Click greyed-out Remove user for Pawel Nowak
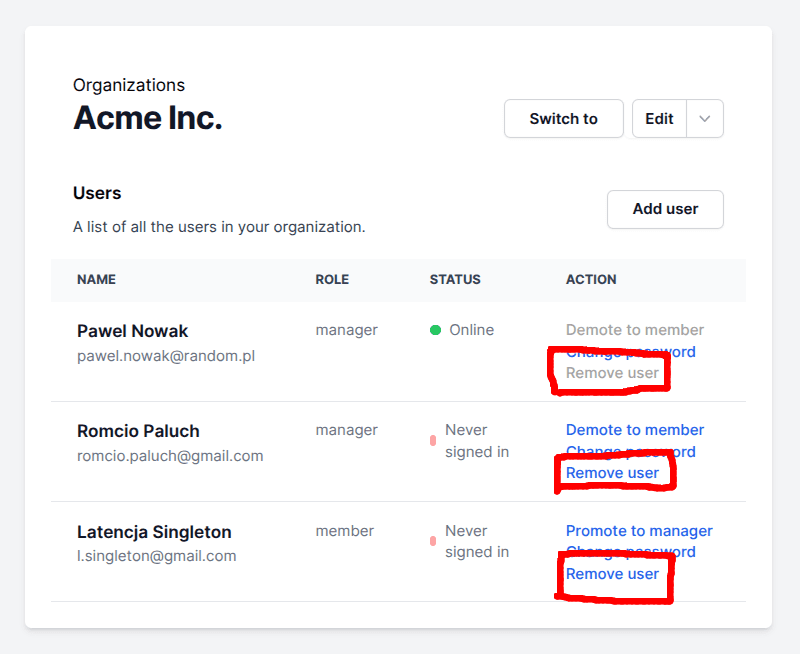 [612, 373]
